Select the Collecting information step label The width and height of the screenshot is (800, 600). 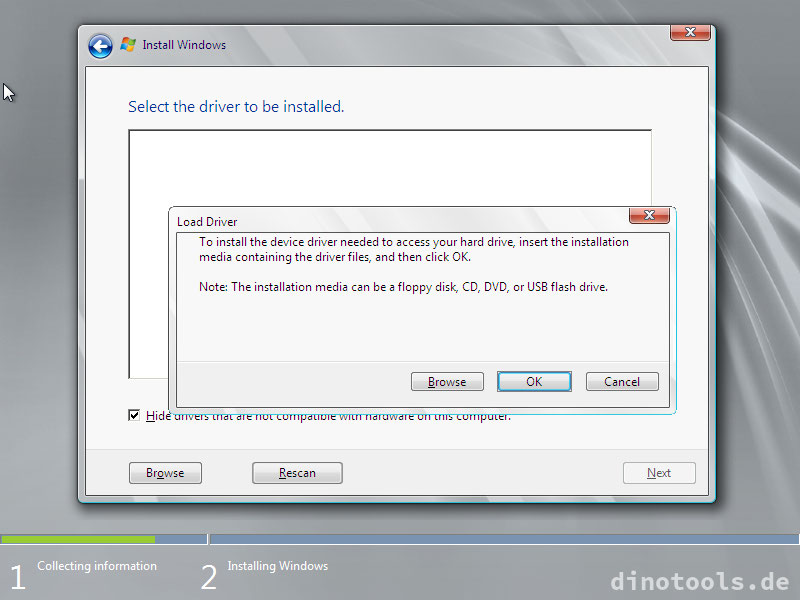pos(97,566)
